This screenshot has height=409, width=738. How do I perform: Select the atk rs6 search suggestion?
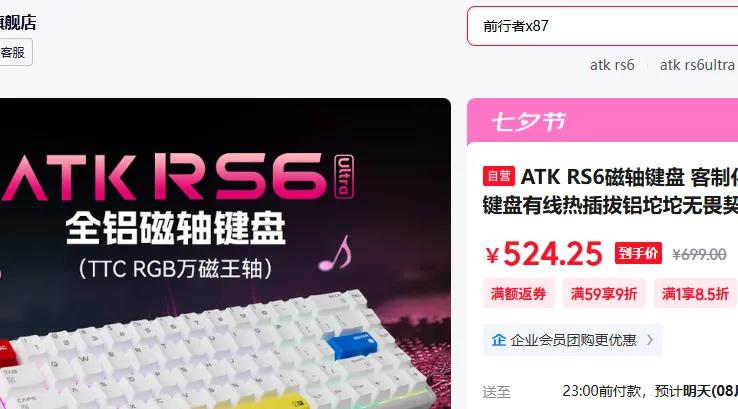[x=612, y=65]
